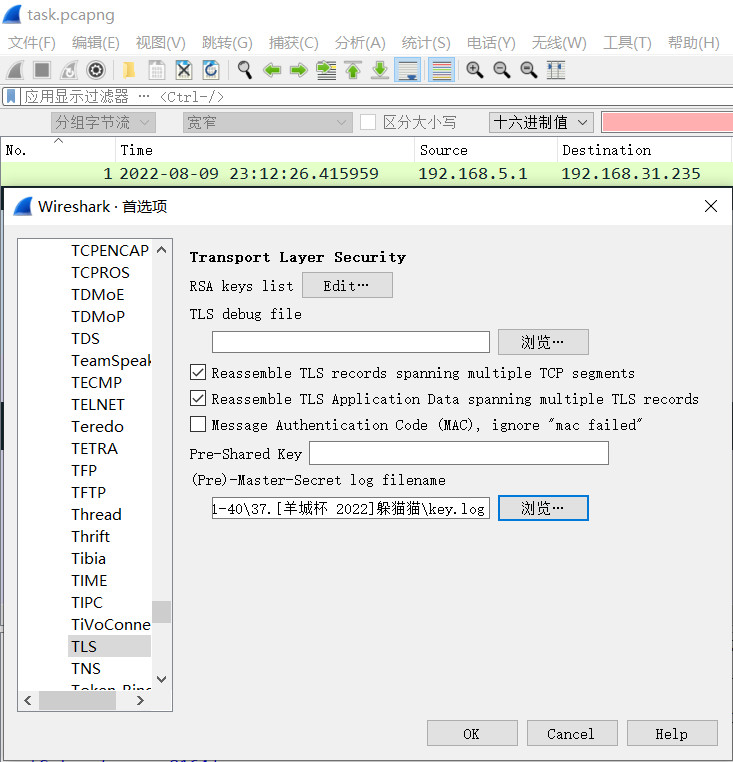This screenshot has height=762, width=733.
Task: Toggle packet colorize rules icon
Action: pos(441,70)
